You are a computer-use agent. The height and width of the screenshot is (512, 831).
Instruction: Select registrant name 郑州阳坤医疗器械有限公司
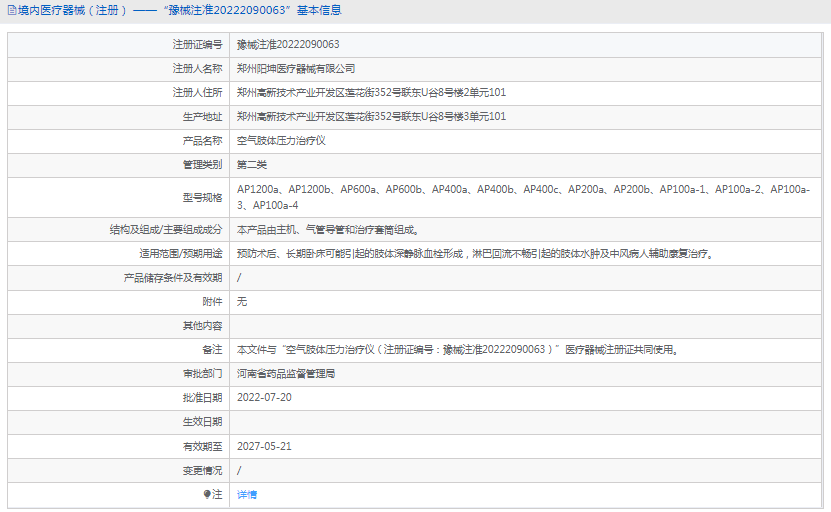tap(296, 68)
